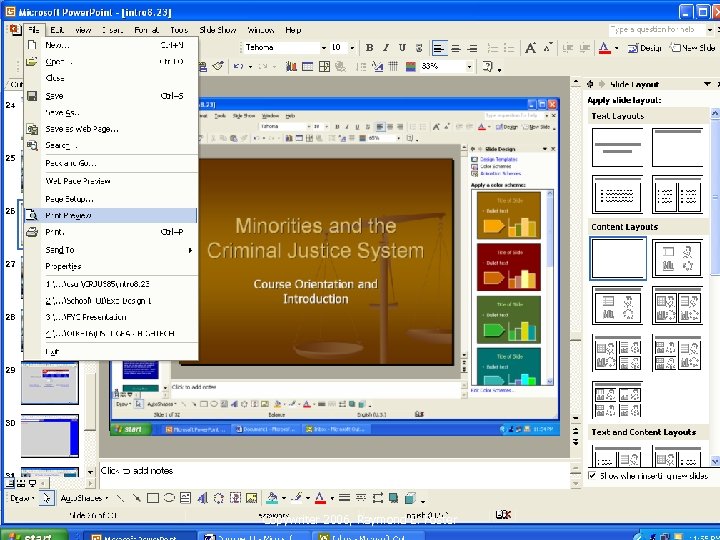Click the Save floppy disk icon

point(32,96)
